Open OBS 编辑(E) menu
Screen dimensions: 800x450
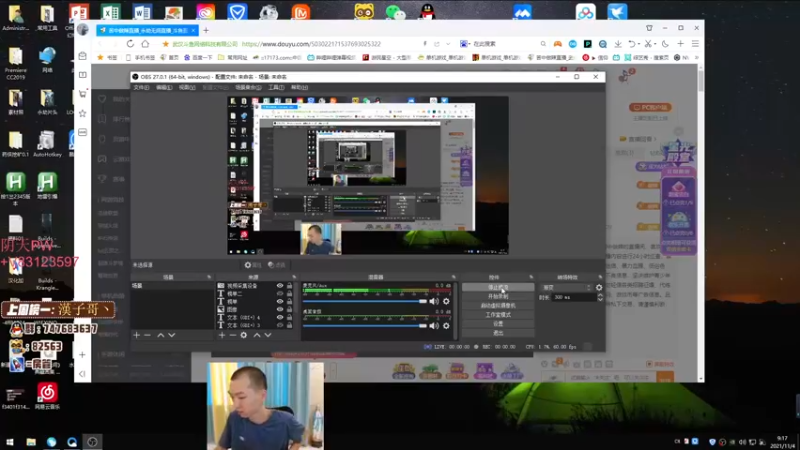tap(164, 87)
